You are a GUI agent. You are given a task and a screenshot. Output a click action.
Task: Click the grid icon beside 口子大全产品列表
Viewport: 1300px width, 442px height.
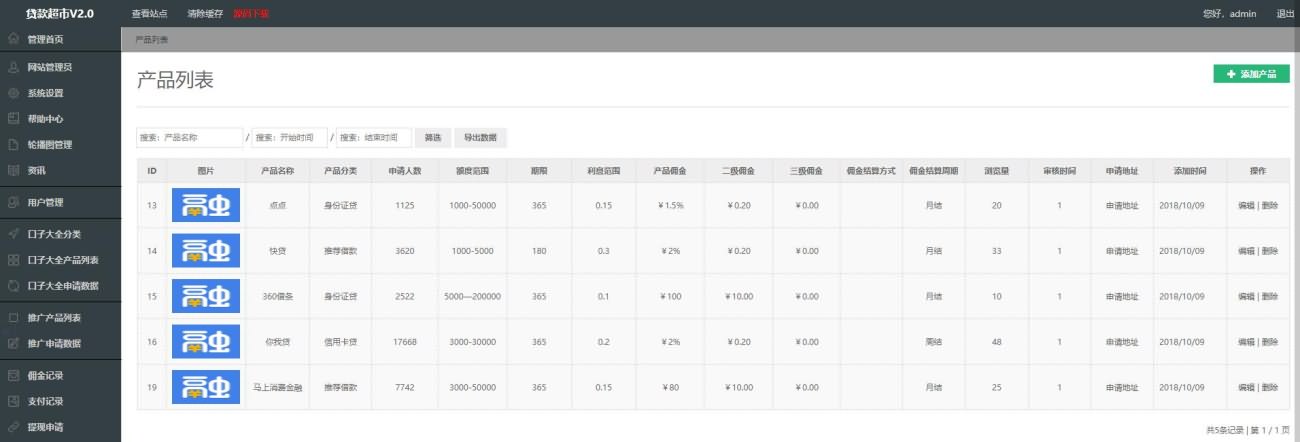13,260
